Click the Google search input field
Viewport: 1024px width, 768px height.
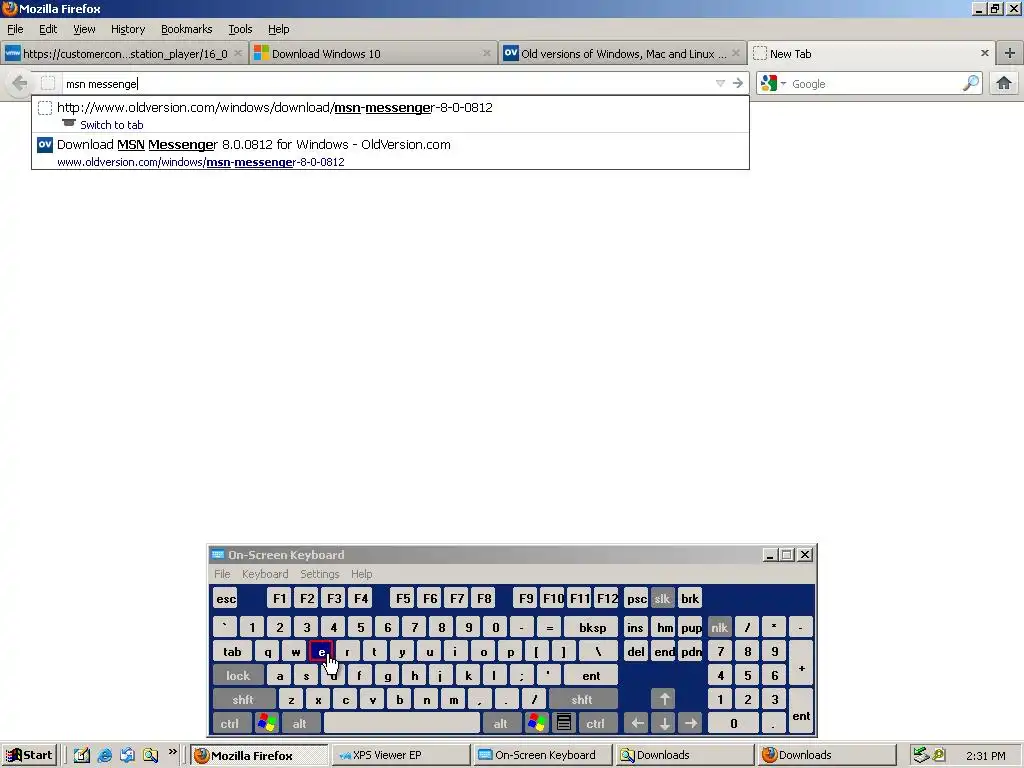tap(875, 84)
